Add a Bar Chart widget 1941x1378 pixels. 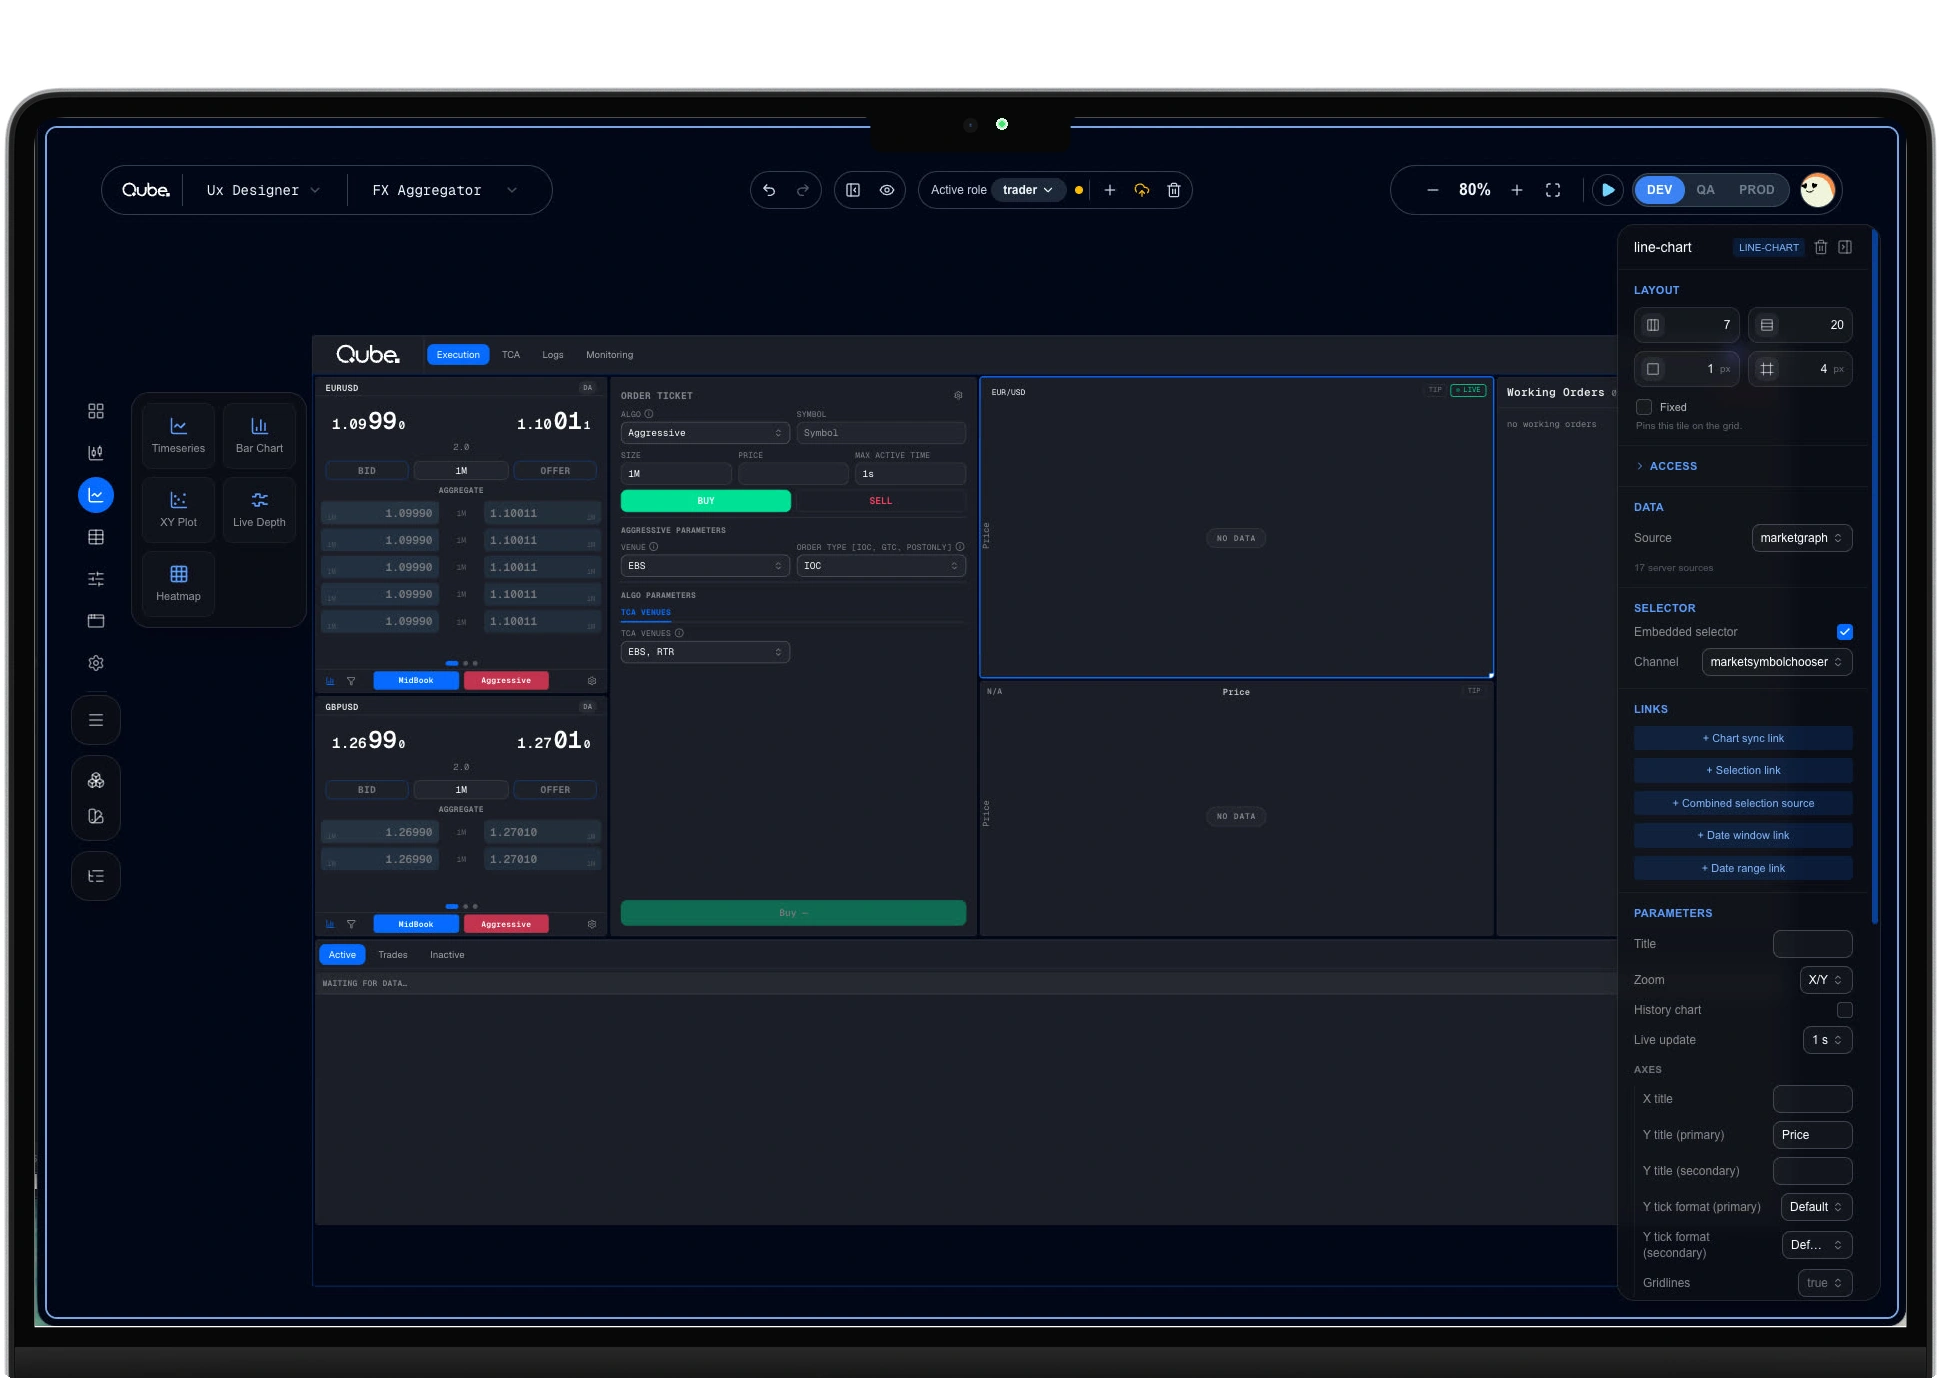[259, 436]
